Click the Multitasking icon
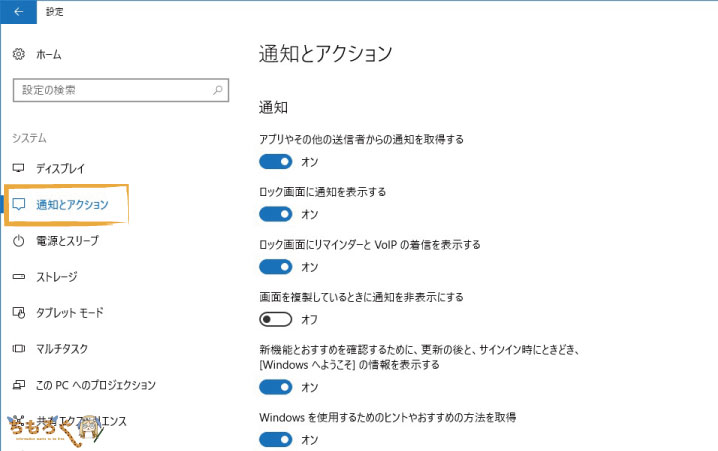The height and width of the screenshot is (451, 718). tap(18, 348)
